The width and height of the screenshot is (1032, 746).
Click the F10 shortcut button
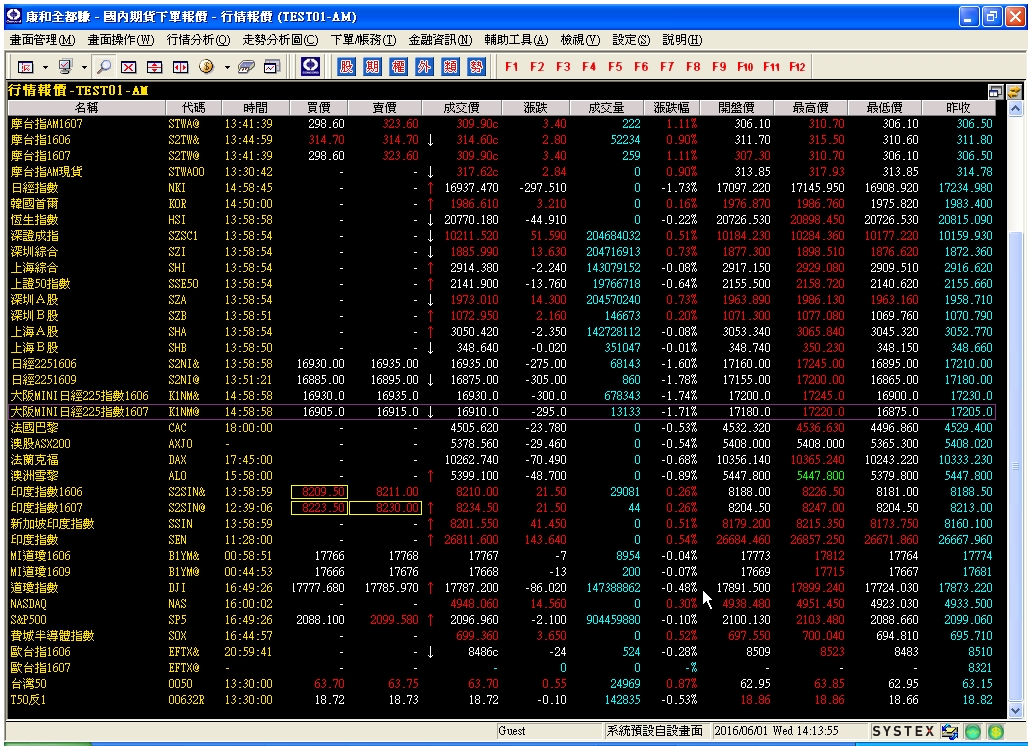[745, 67]
